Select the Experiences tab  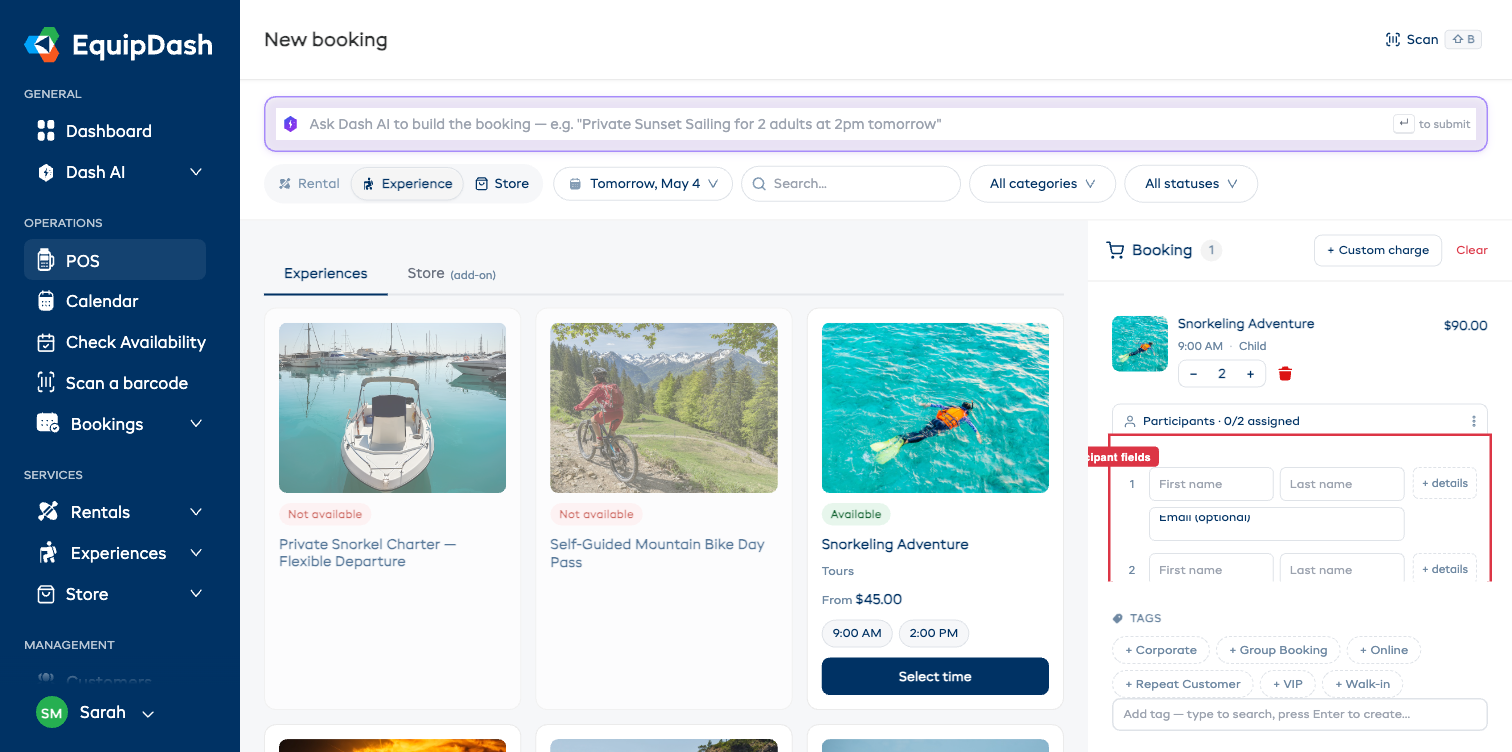(x=326, y=273)
